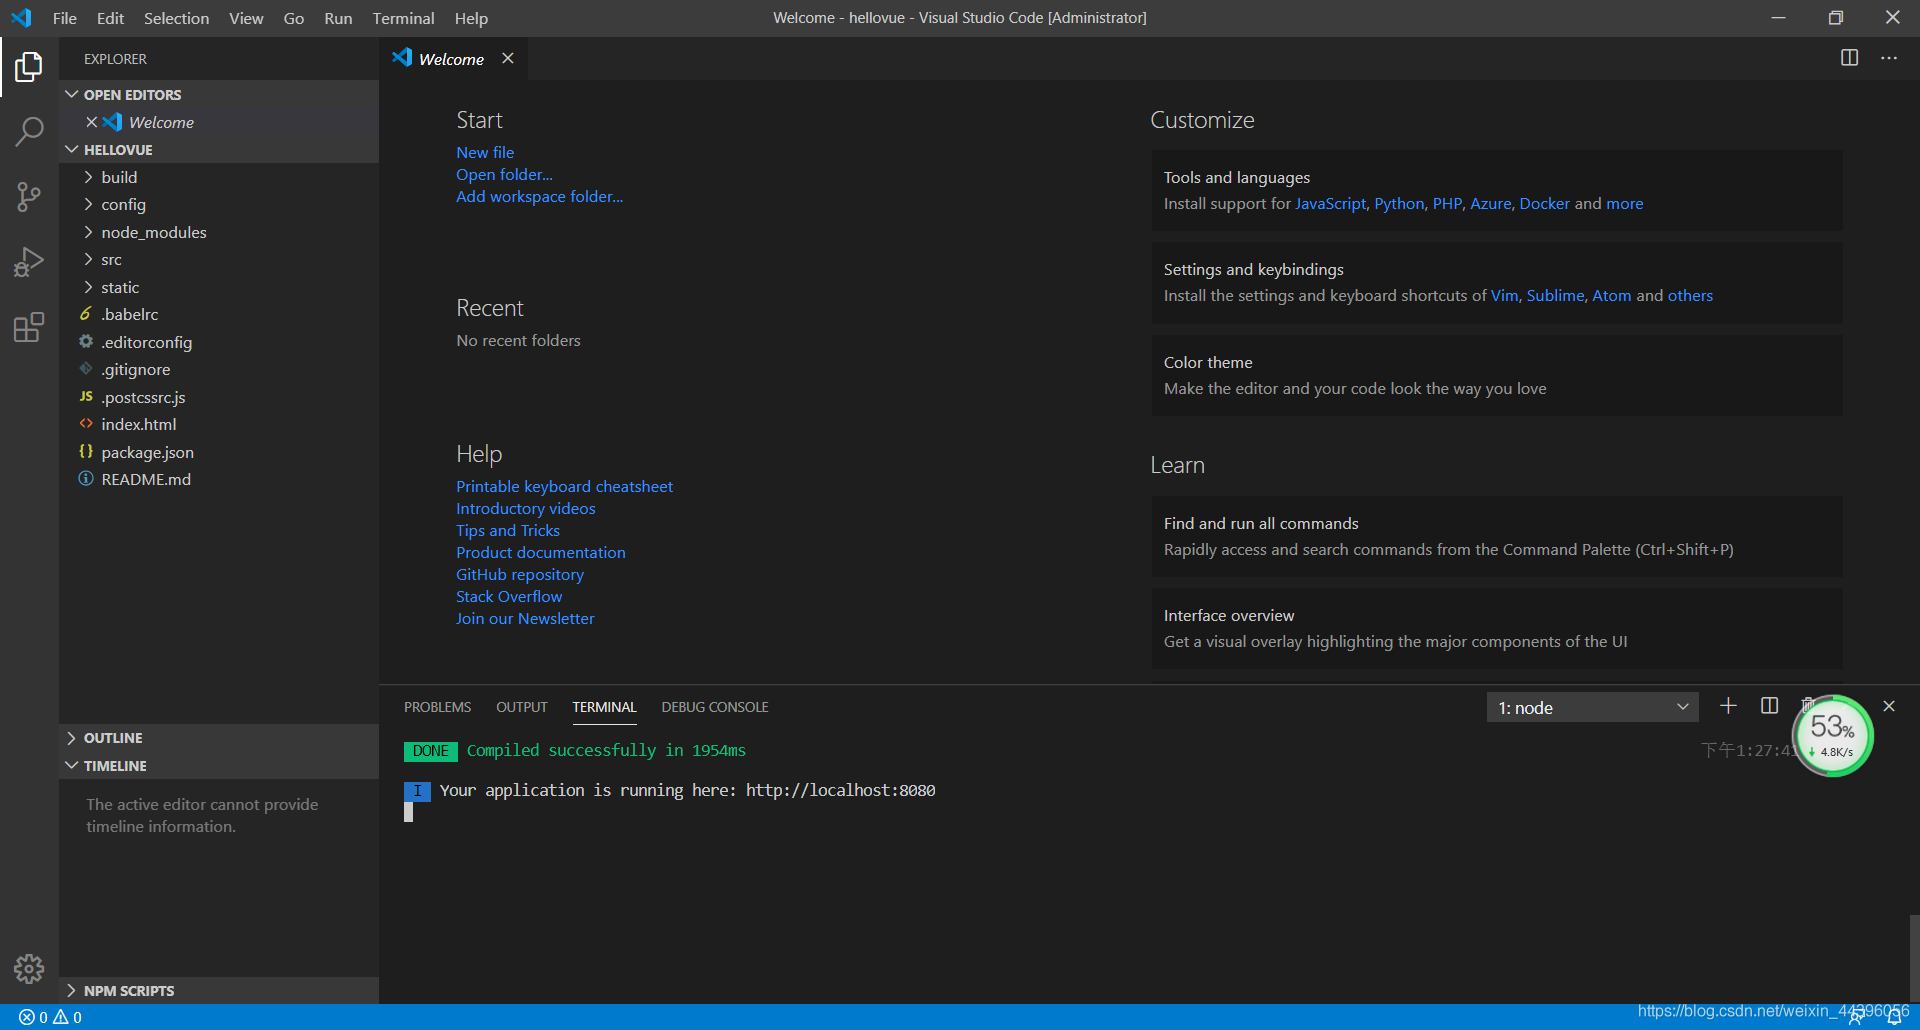Open the terminal selector dropdown '1: node'
Image resolution: width=1920 pixels, height=1030 pixels.
(1592, 707)
